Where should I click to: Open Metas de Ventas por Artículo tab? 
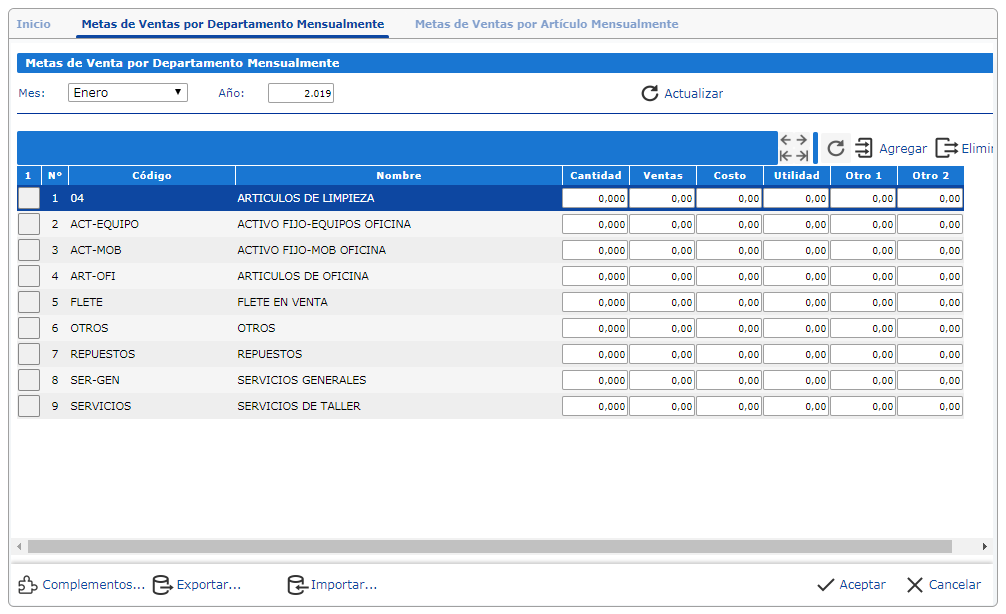point(546,24)
